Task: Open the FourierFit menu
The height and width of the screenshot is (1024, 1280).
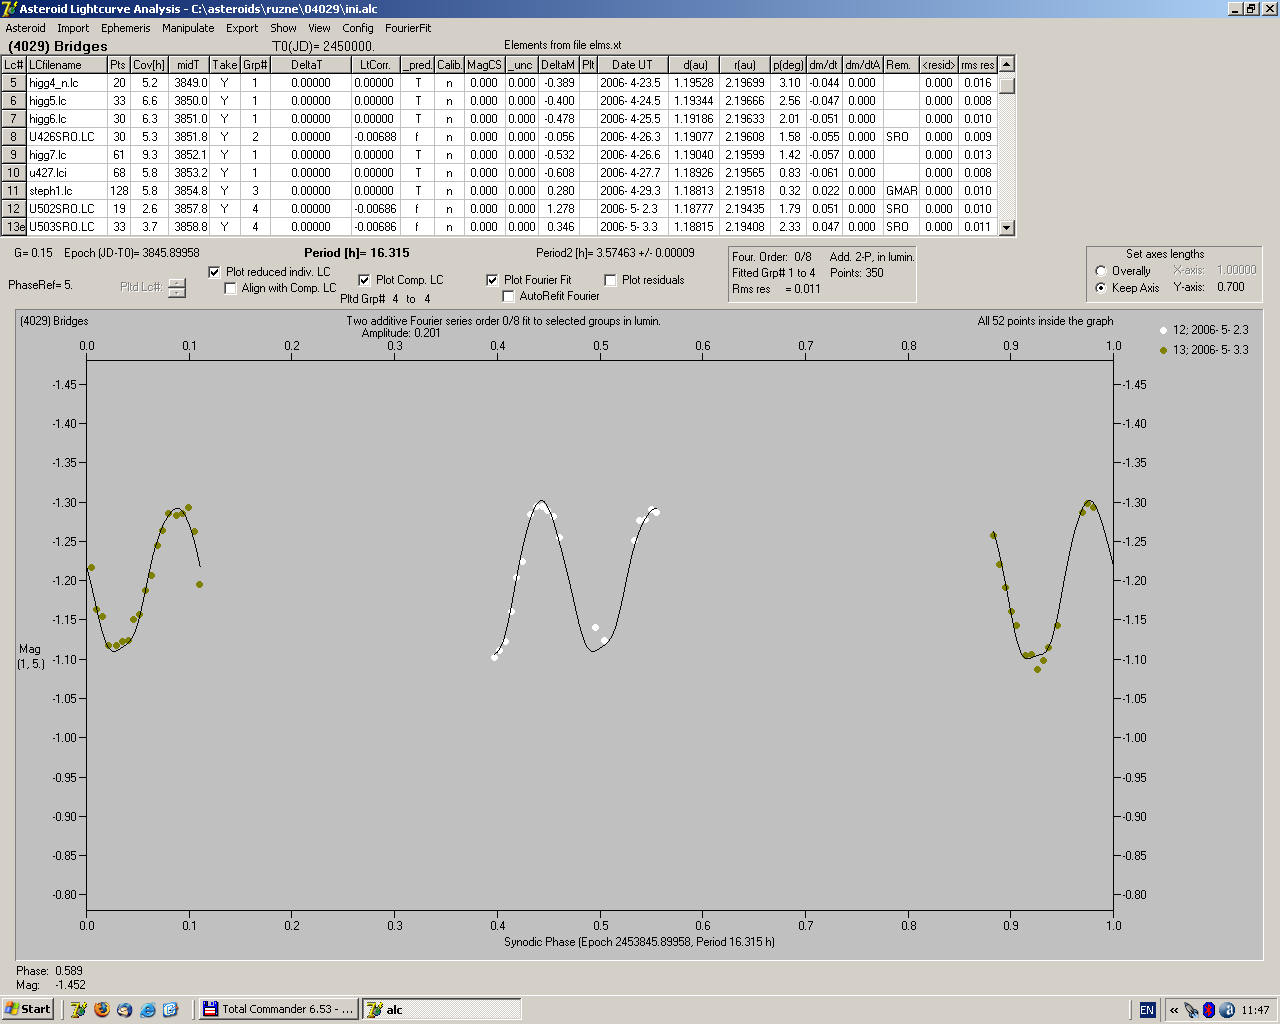Action: (x=408, y=28)
